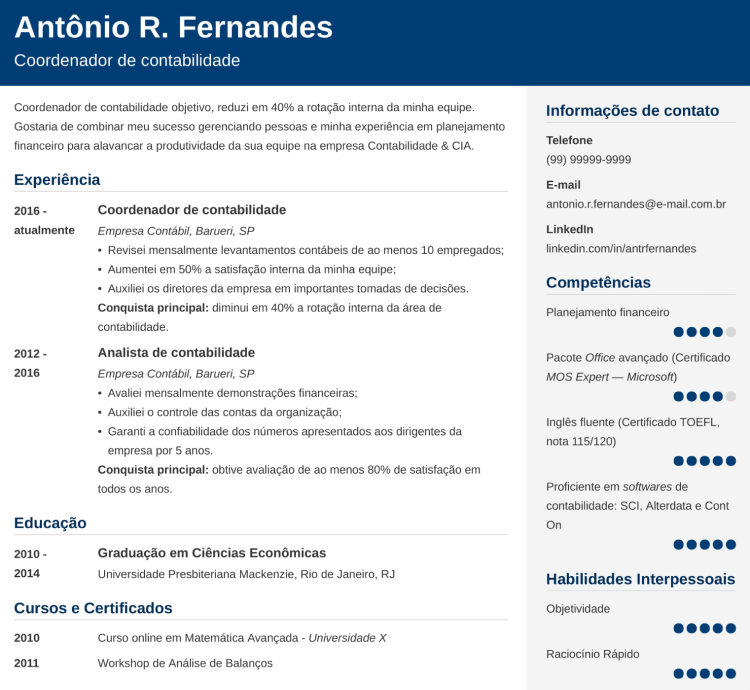Click the Inglês fluente skill rating dots

[705, 461]
